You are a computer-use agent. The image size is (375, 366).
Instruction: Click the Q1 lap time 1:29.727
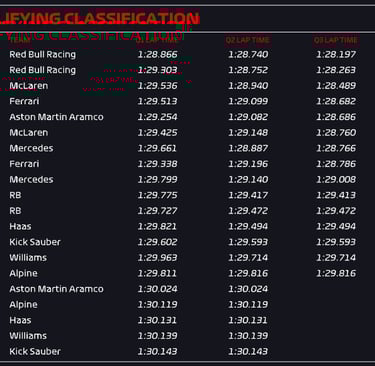(157, 211)
